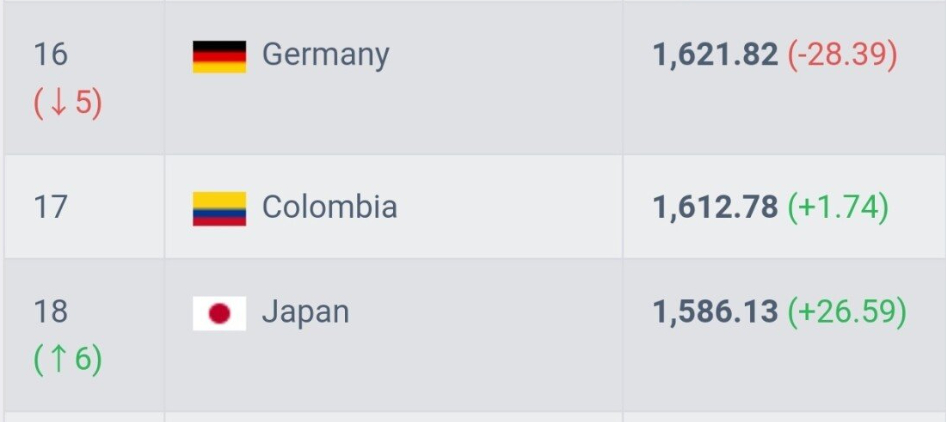946x422 pixels.
Task: Click Germany's points total 1,621.82
Action: click(x=715, y=55)
